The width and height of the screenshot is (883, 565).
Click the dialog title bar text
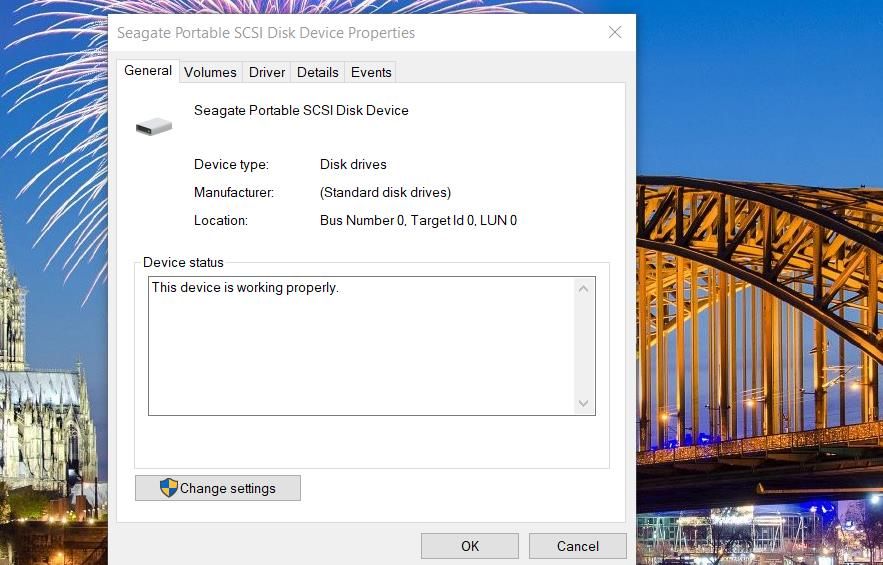point(266,33)
